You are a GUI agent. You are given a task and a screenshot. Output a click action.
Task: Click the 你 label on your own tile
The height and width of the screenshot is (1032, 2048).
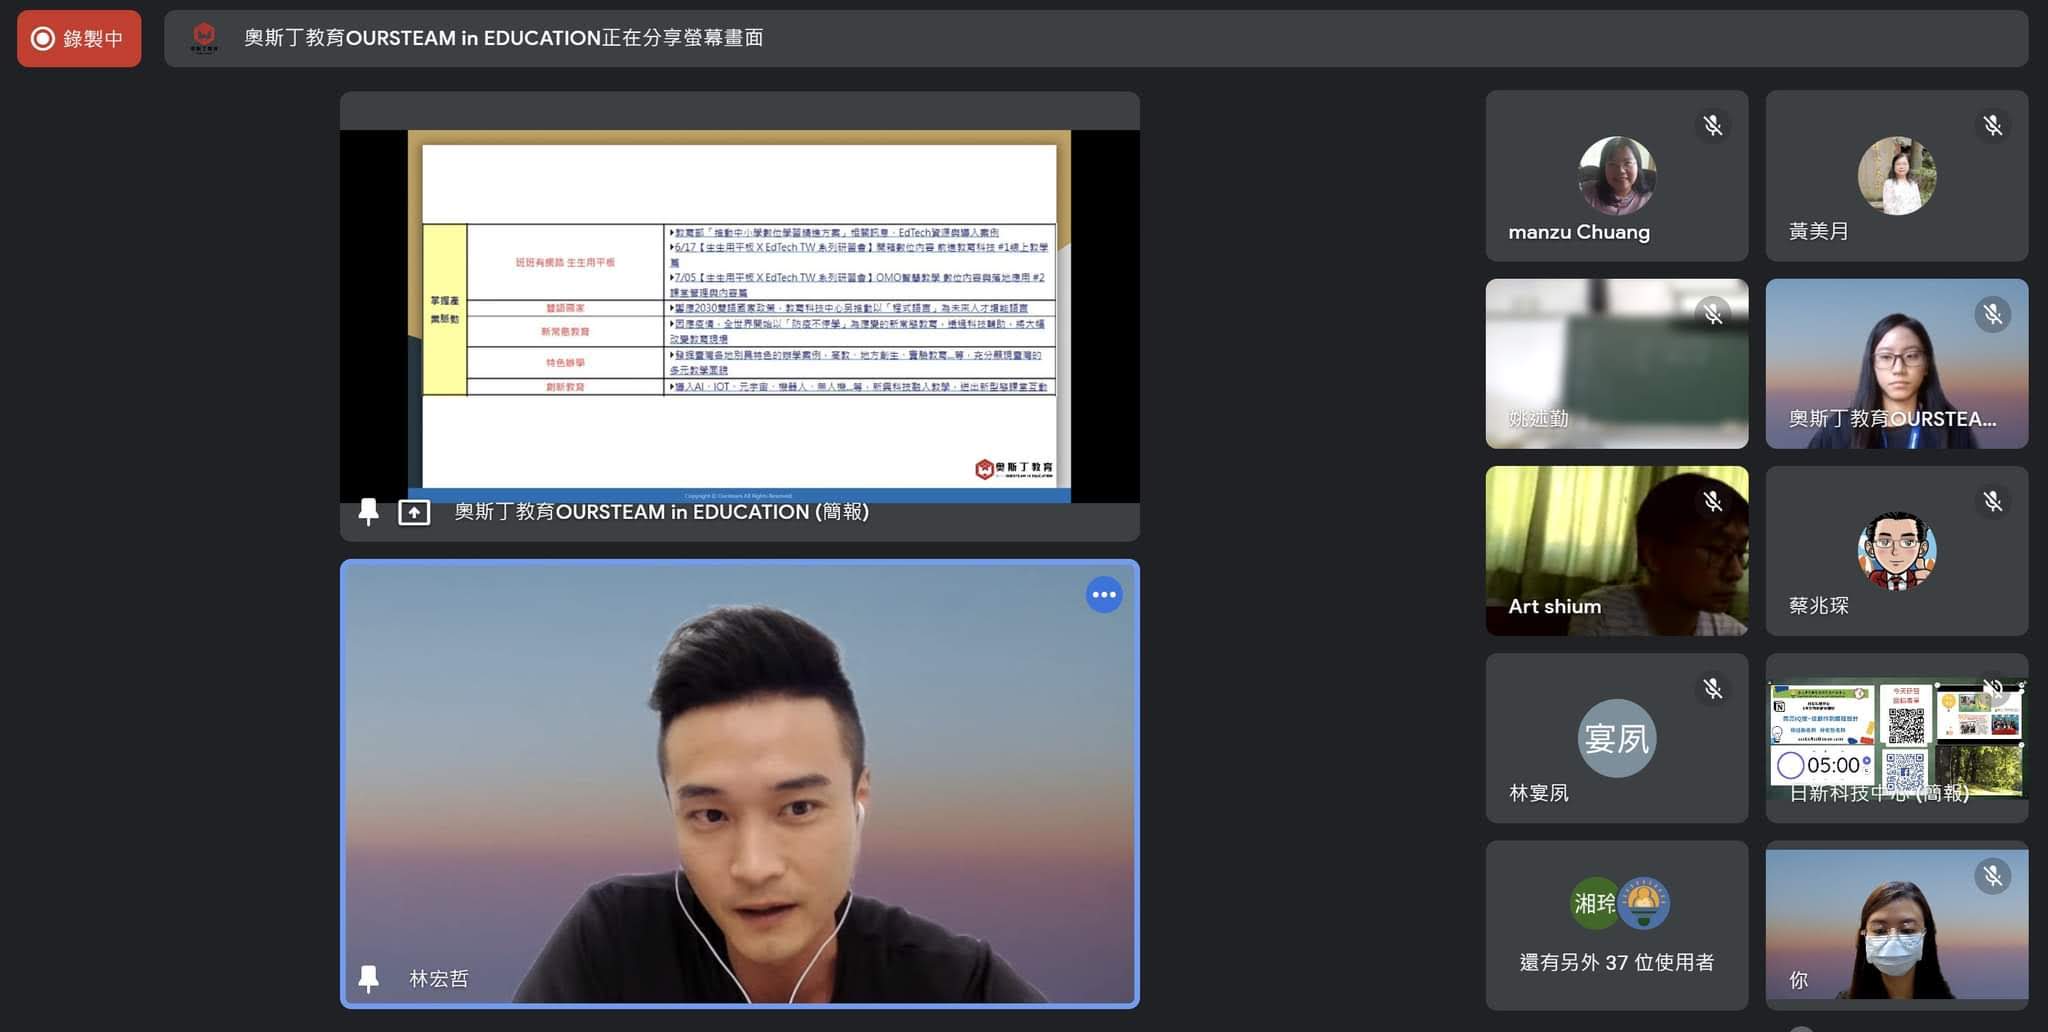point(1798,980)
